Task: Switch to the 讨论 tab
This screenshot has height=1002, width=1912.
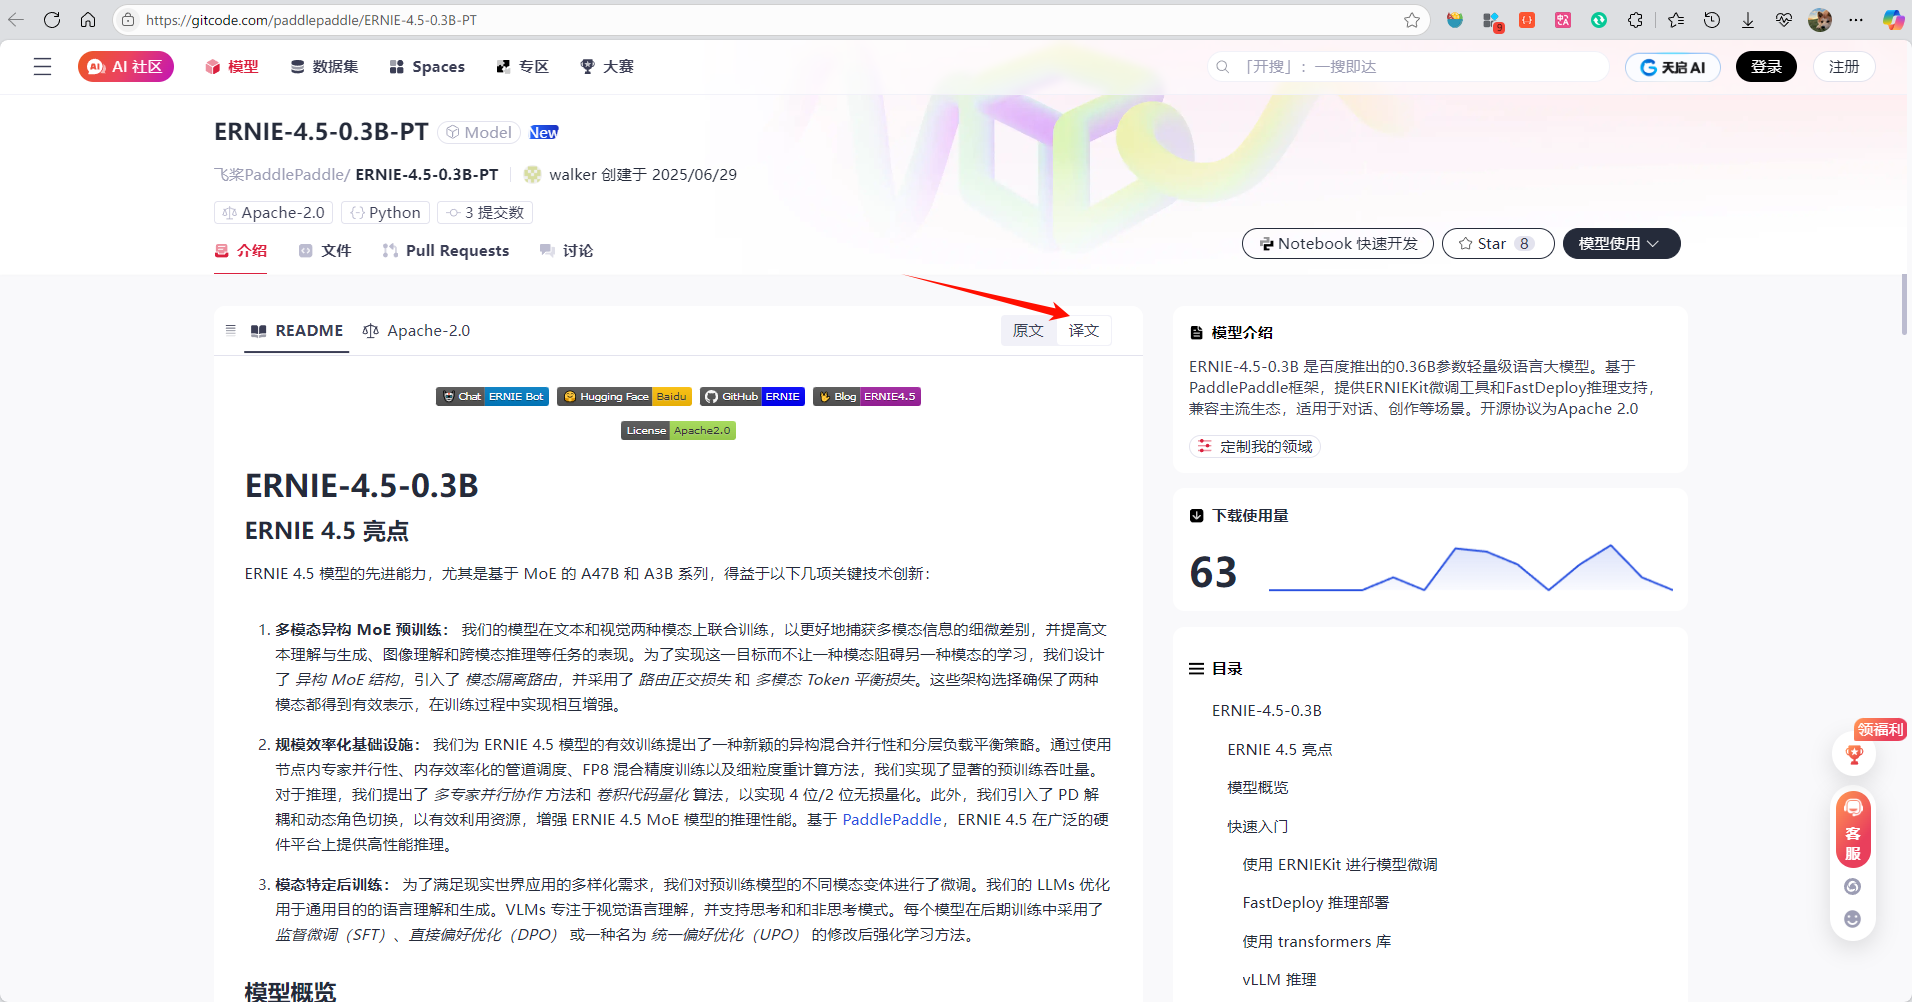Action: click(566, 251)
